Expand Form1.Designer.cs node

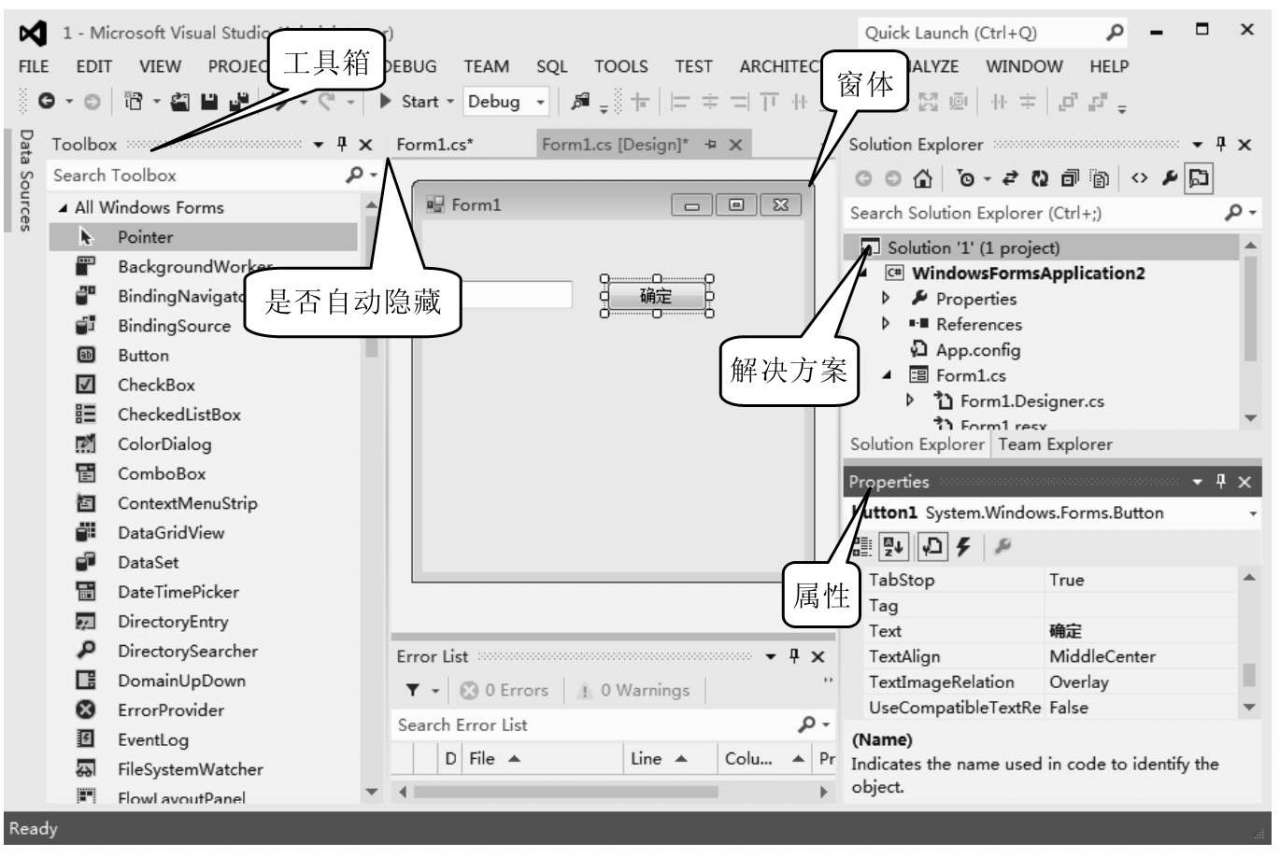pyautogui.click(x=910, y=401)
